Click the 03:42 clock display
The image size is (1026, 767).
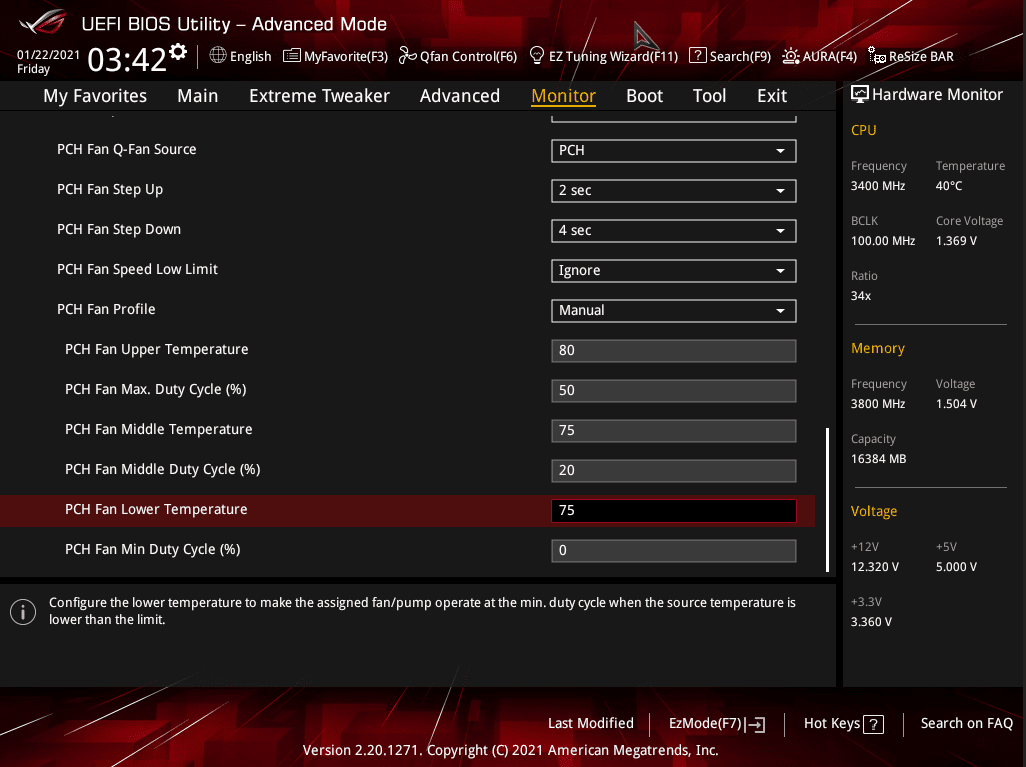pos(126,60)
